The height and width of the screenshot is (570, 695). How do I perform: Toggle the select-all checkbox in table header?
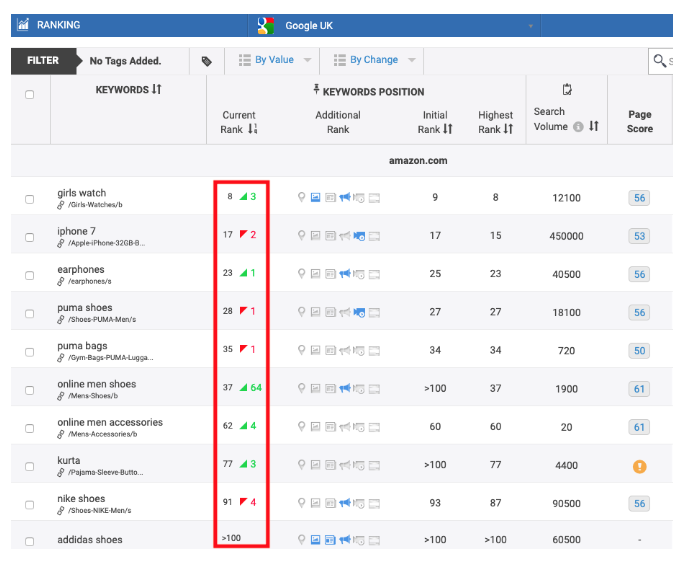pyautogui.click(x=30, y=94)
